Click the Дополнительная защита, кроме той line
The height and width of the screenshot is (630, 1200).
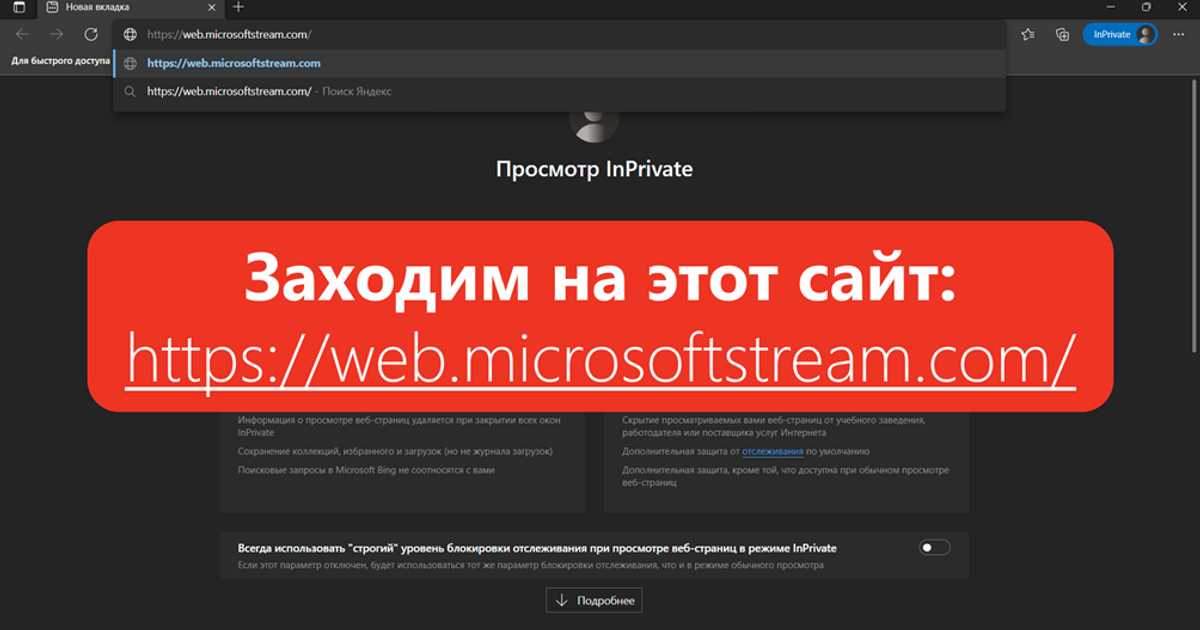coord(784,475)
